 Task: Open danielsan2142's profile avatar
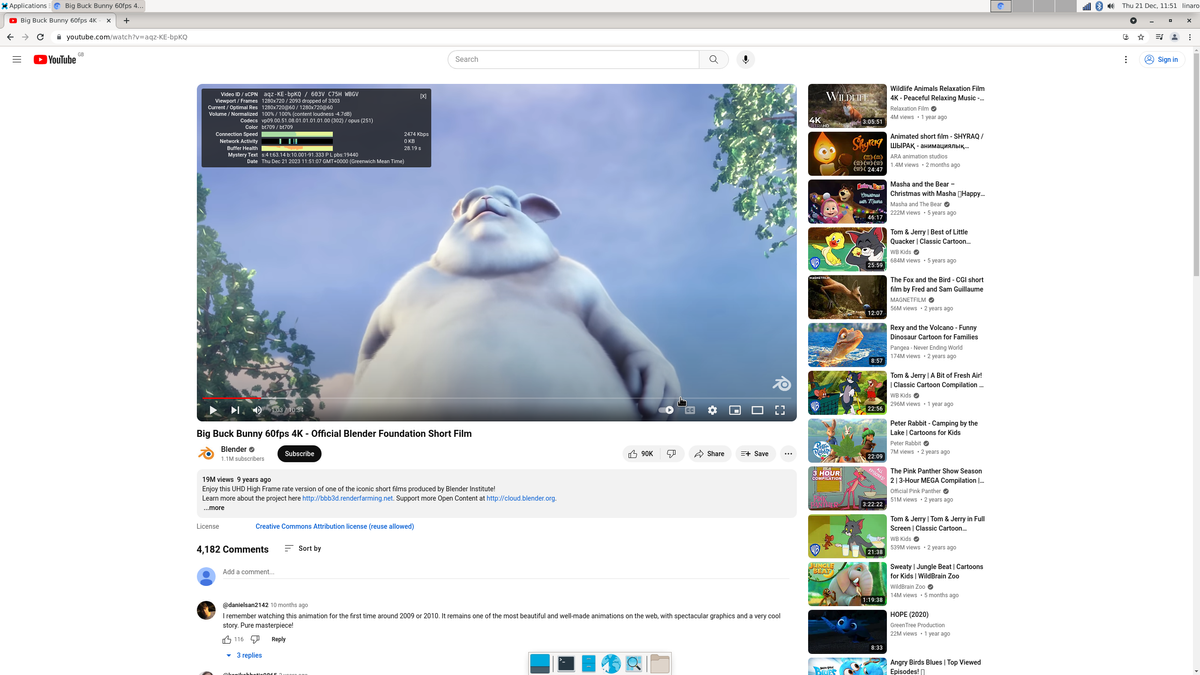pyautogui.click(x=206, y=610)
